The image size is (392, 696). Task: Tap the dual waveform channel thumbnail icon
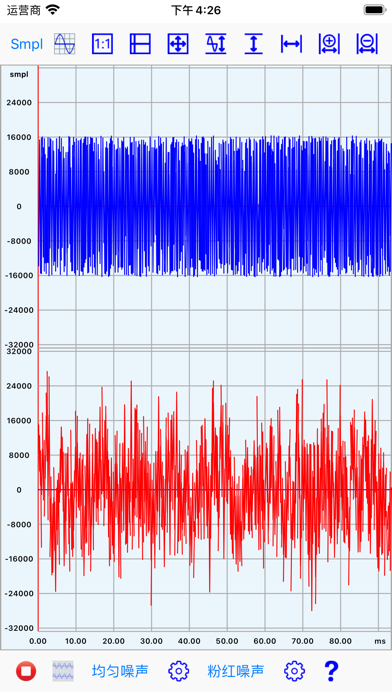63,671
